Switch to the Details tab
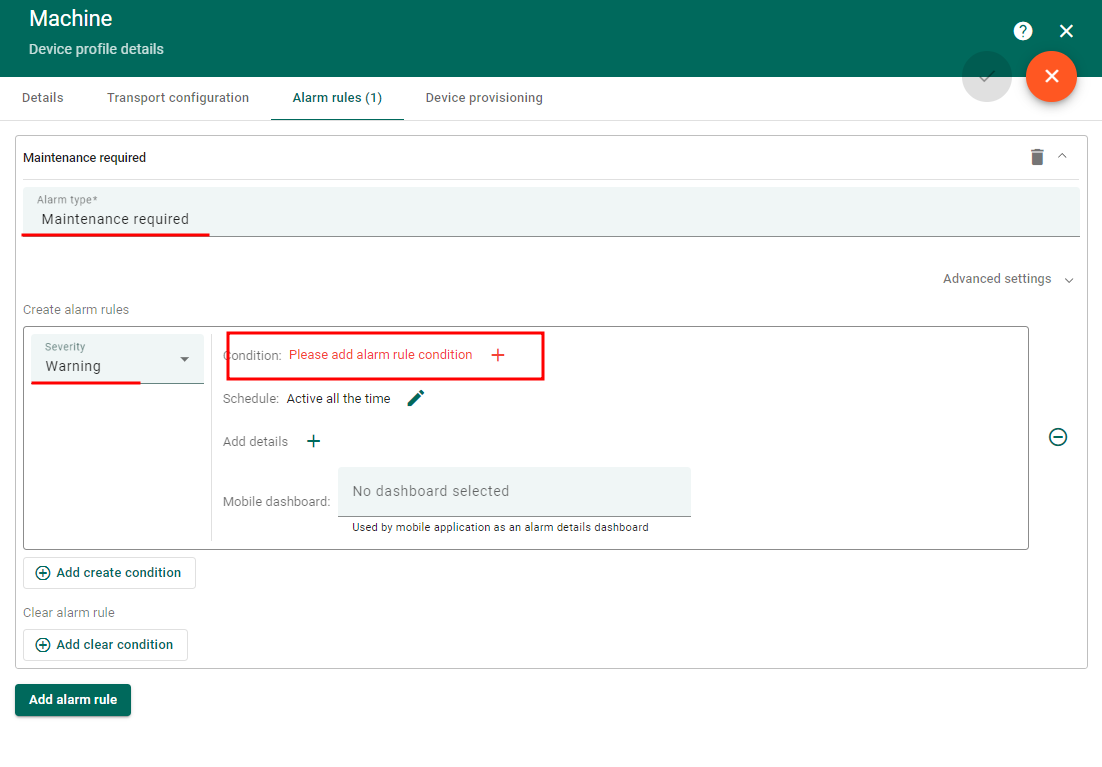This screenshot has width=1102, height=767. [x=43, y=98]
